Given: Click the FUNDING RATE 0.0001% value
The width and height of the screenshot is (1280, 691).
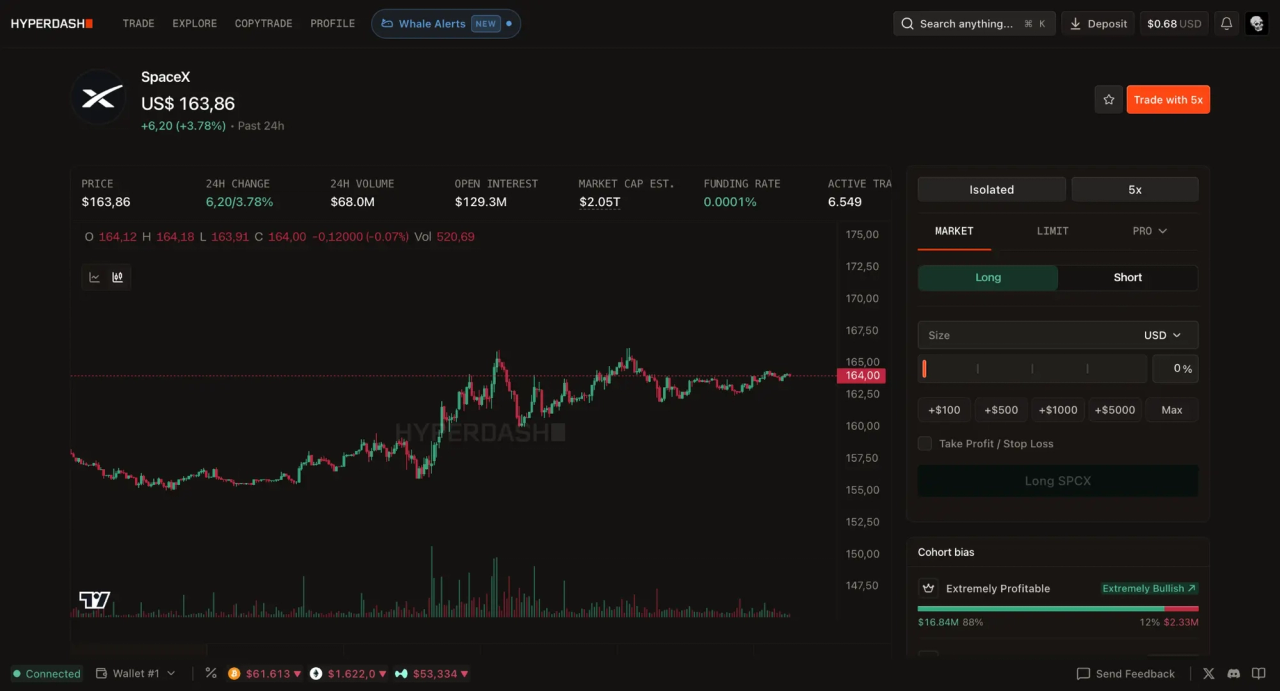Looking at the screenshot, I should coord(730,202).
